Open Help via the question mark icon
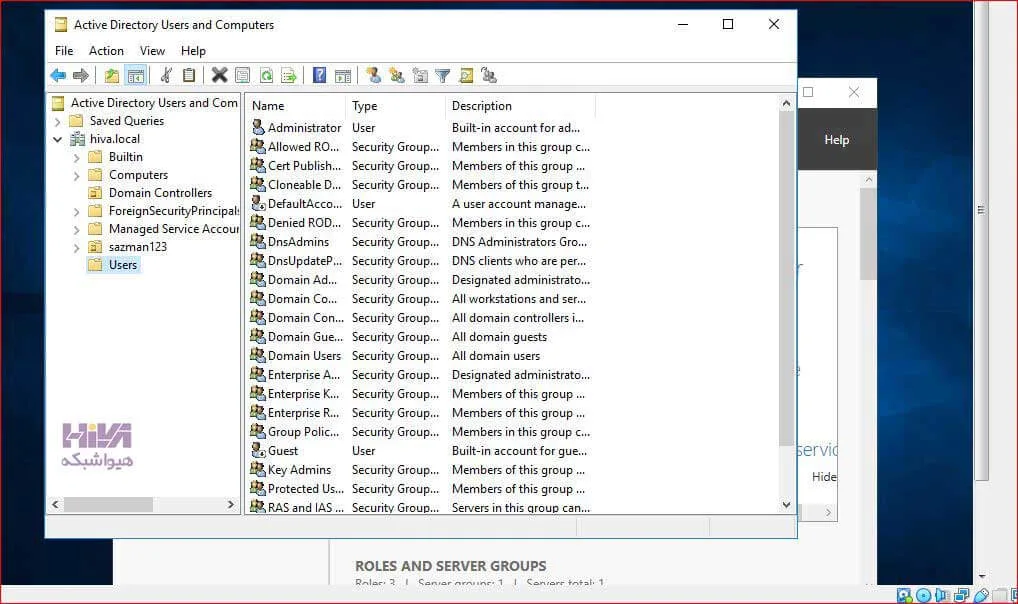 click(319, 75)
